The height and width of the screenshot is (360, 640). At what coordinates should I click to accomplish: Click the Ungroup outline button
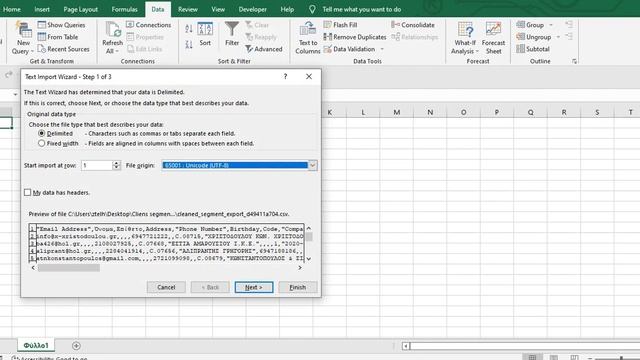(533, 37)
